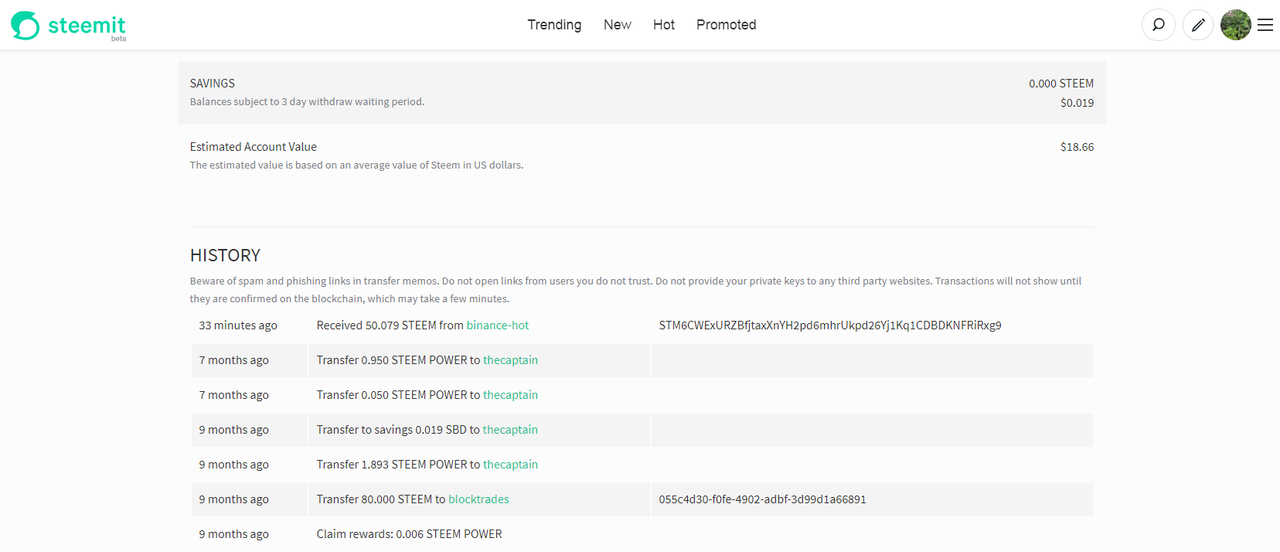Open the hamburger menu icon
This screenshot has width=1280, height=552.
1265,25
